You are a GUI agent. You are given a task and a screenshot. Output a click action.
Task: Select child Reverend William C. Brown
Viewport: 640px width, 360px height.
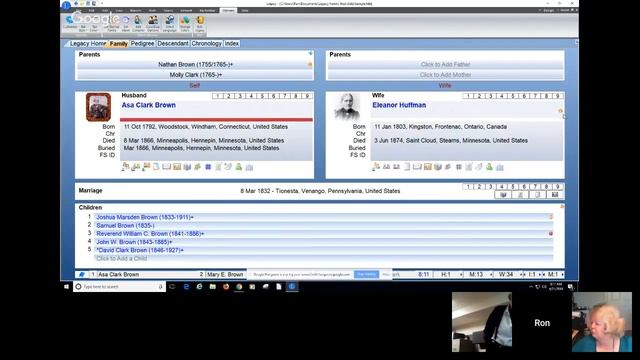tap(324, 233)
